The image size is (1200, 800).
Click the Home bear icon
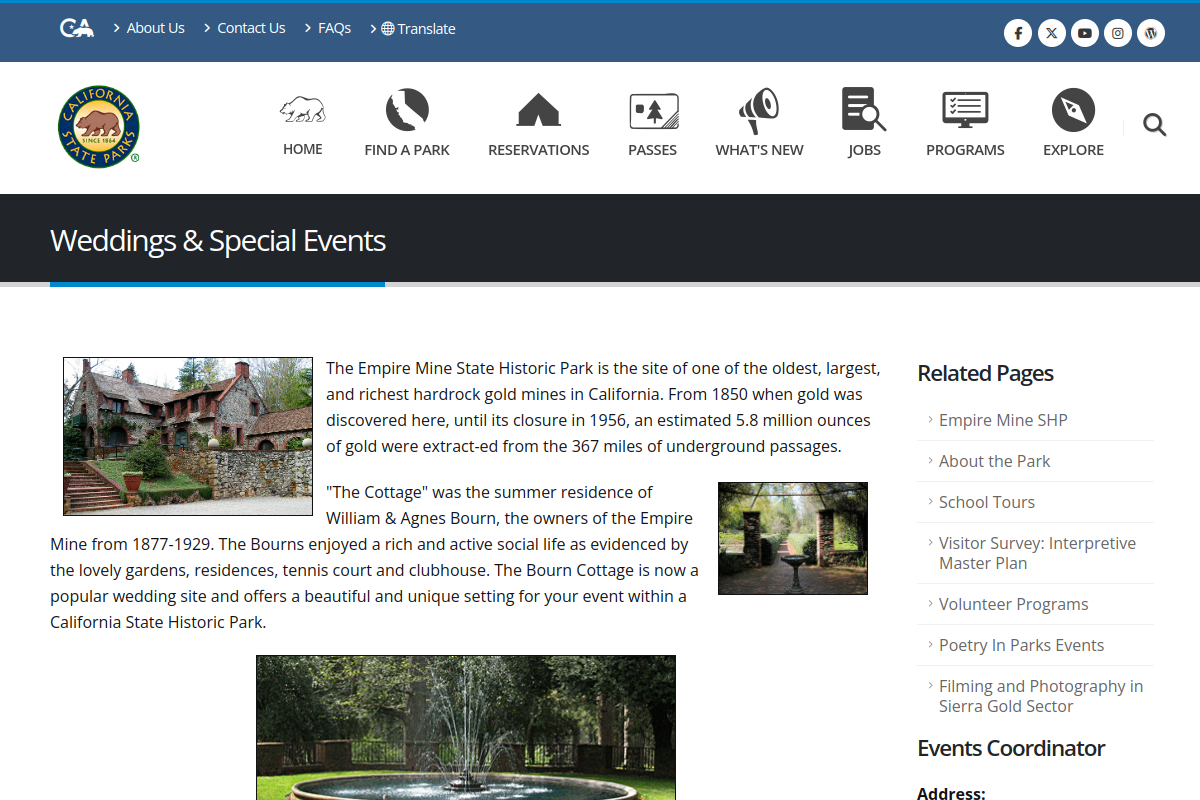(302, 109)
